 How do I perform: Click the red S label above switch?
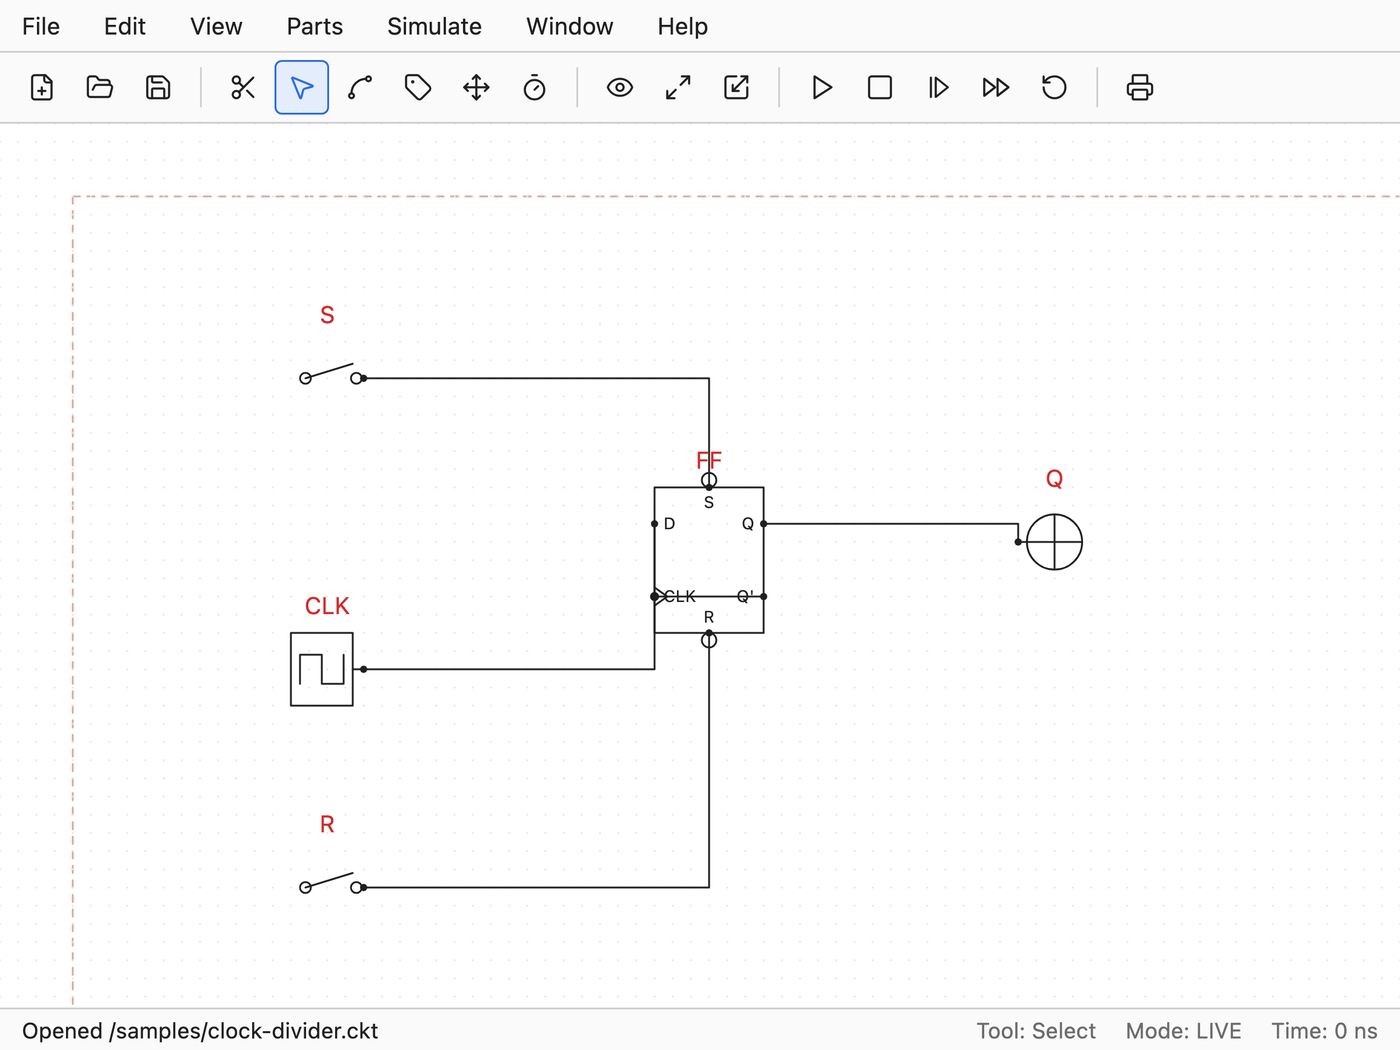(327, 315)
